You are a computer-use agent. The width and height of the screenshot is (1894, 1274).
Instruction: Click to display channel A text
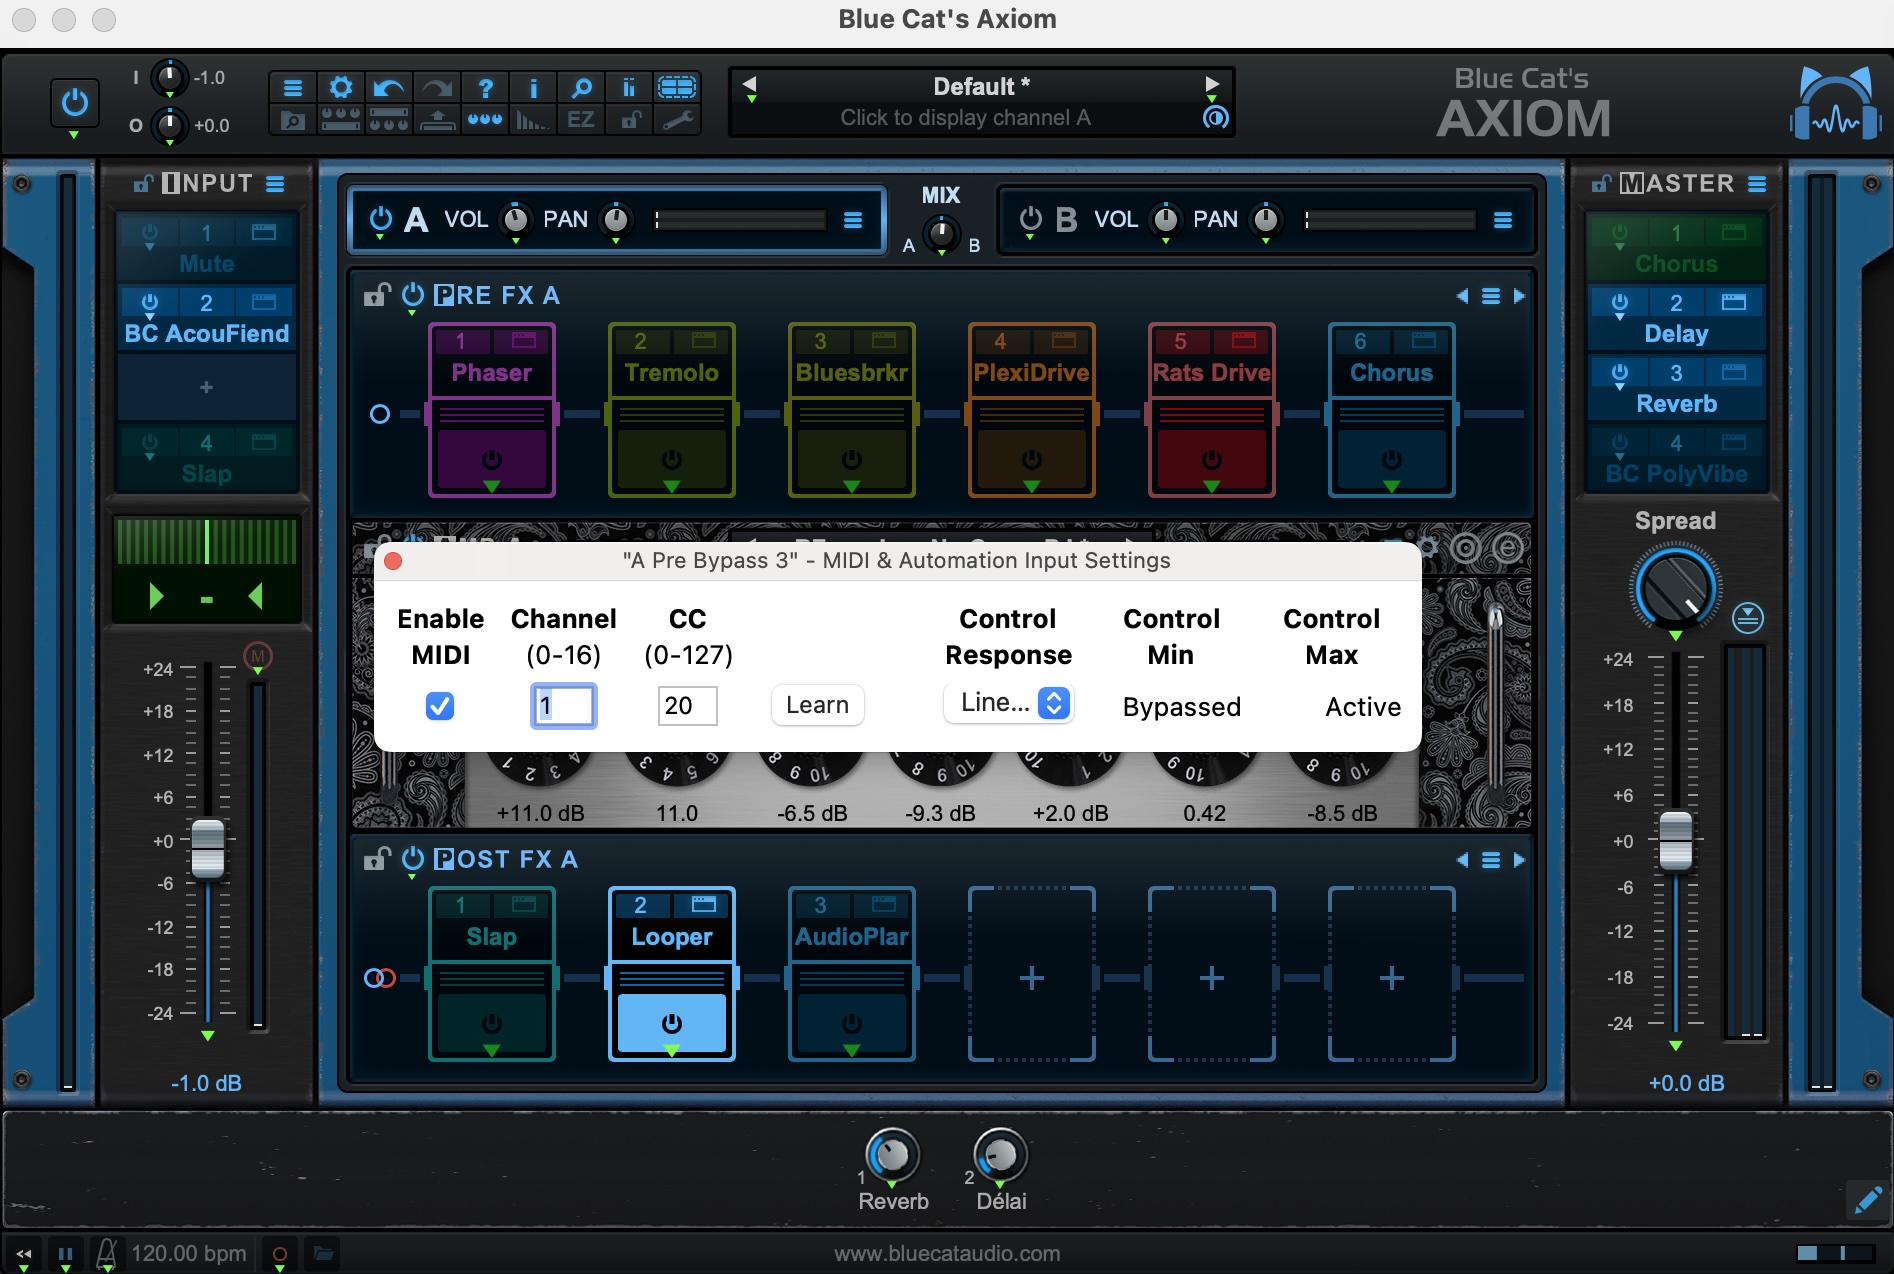965,118
